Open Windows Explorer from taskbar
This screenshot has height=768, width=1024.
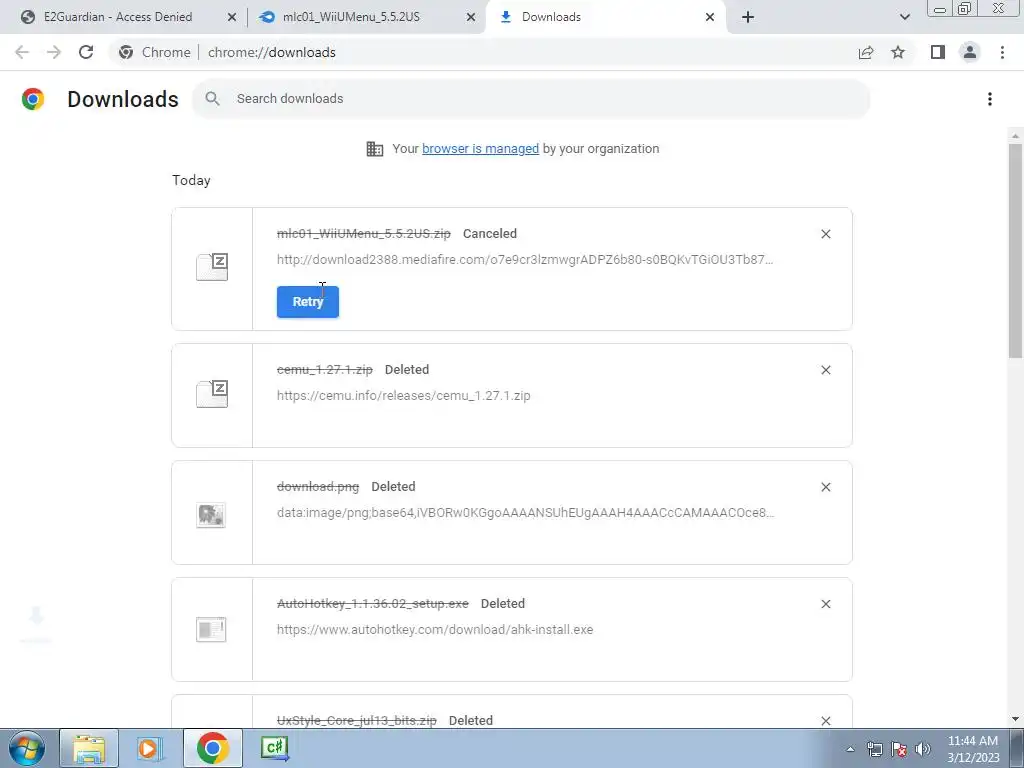89,748
